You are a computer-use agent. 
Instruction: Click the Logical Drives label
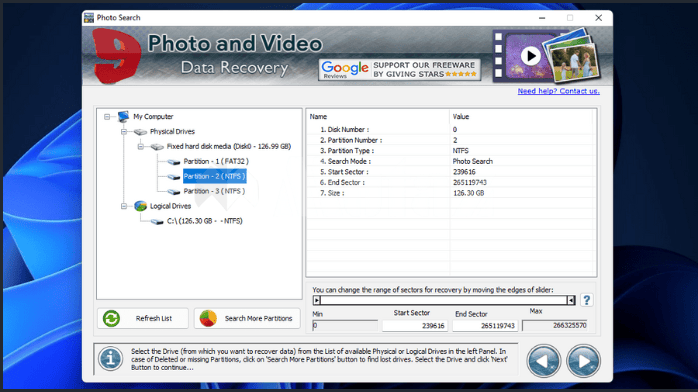coord(170,206)
